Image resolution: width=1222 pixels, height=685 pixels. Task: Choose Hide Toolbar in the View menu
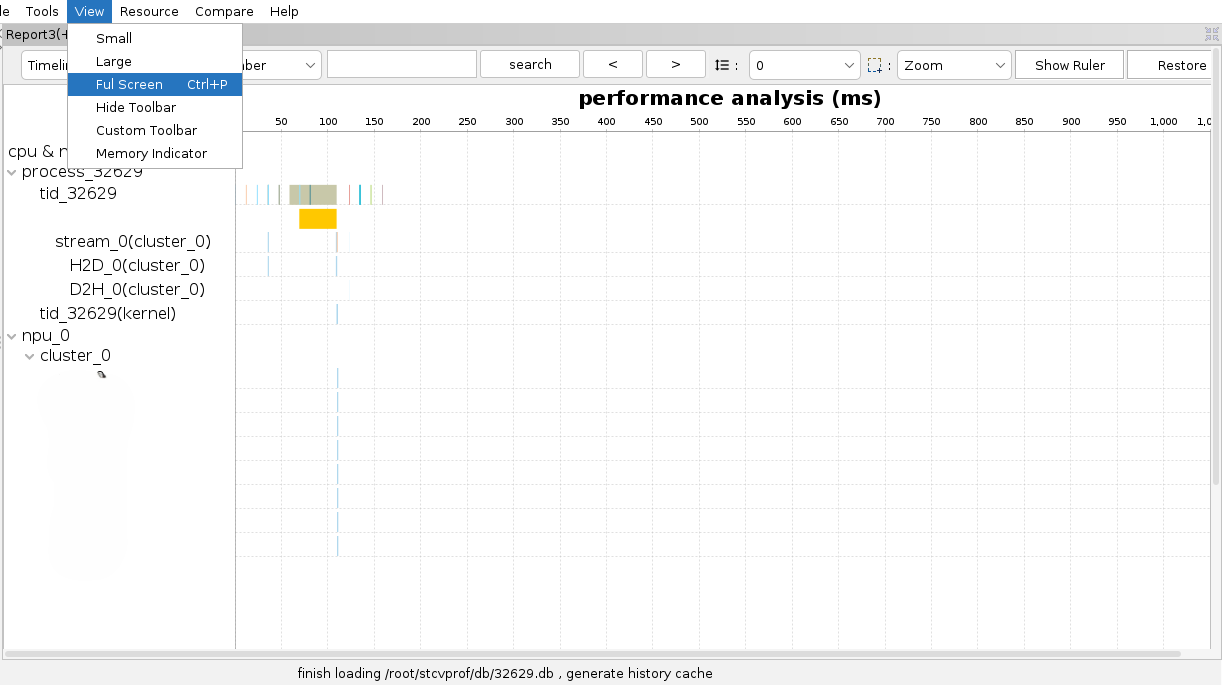click(x=136, y=108)
